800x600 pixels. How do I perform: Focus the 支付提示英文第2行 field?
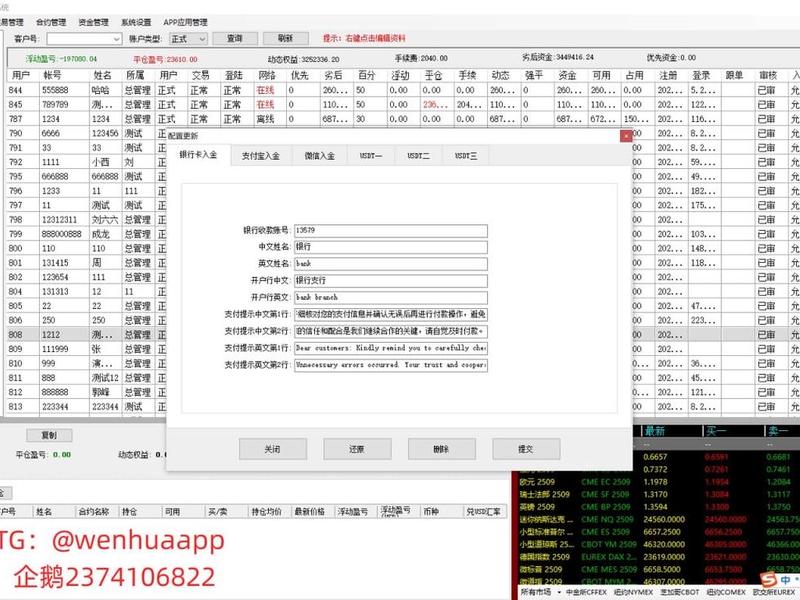(x=391, y=365)
